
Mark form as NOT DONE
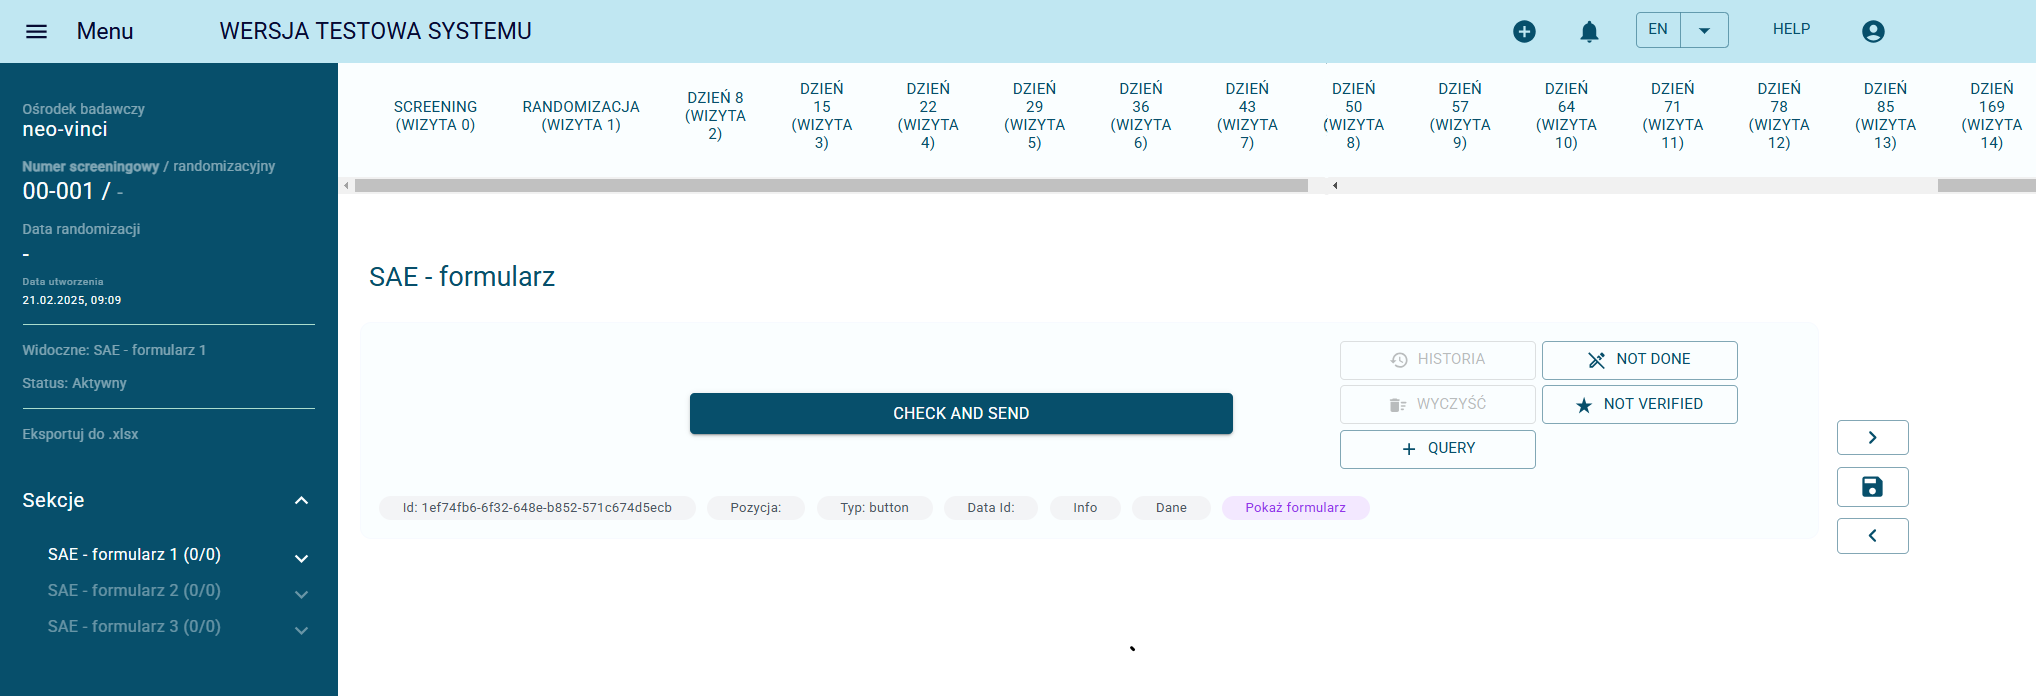1639,360
